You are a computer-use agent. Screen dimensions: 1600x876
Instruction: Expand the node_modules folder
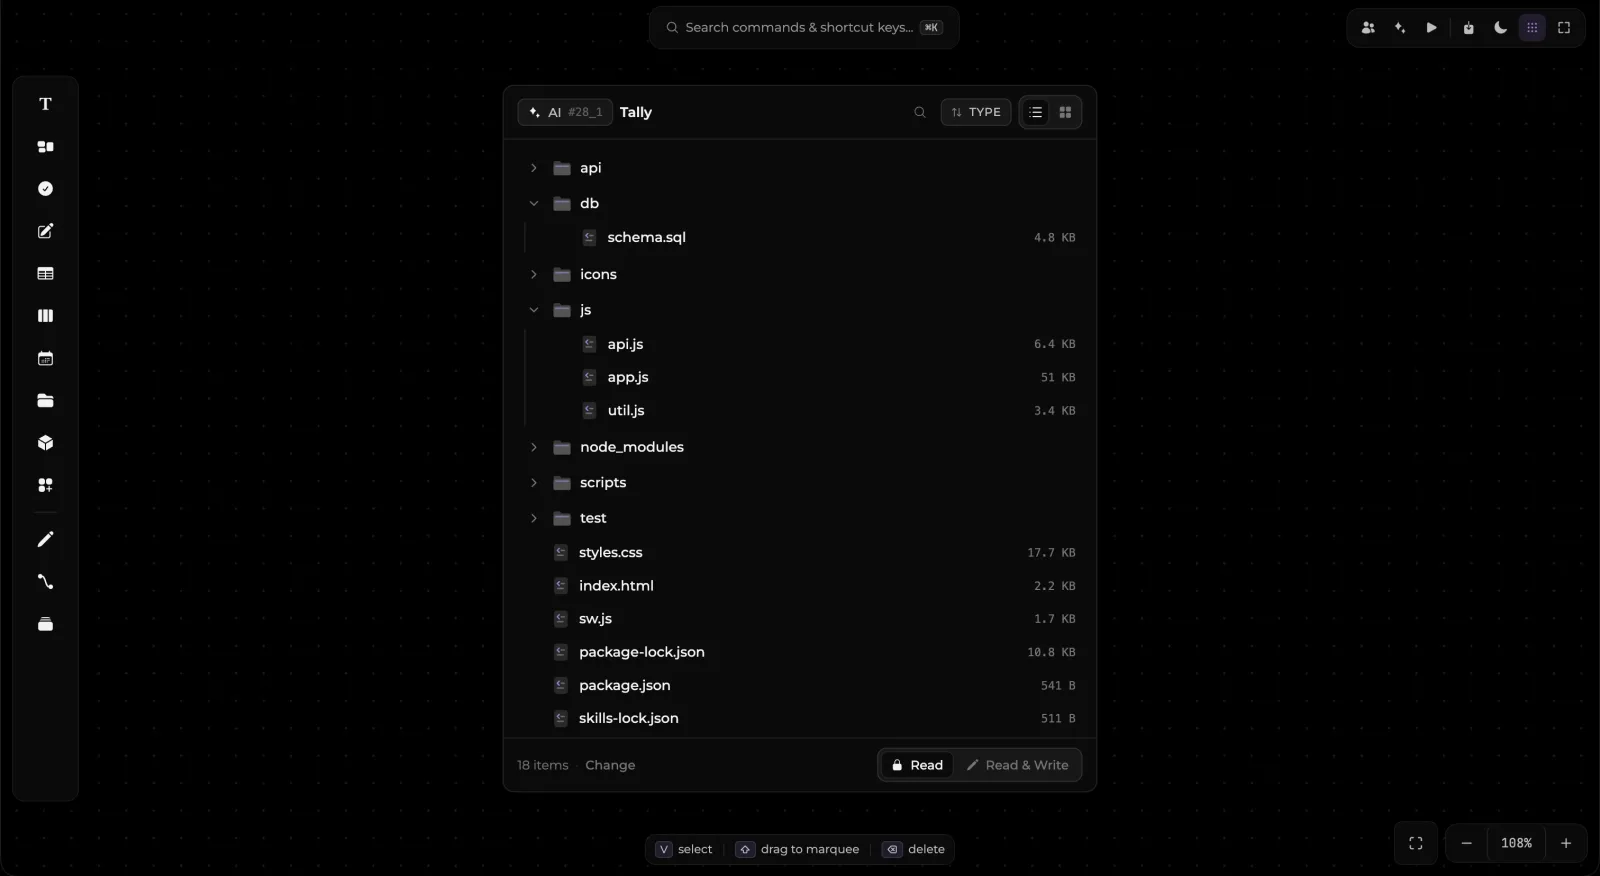[x=534, y=447]
